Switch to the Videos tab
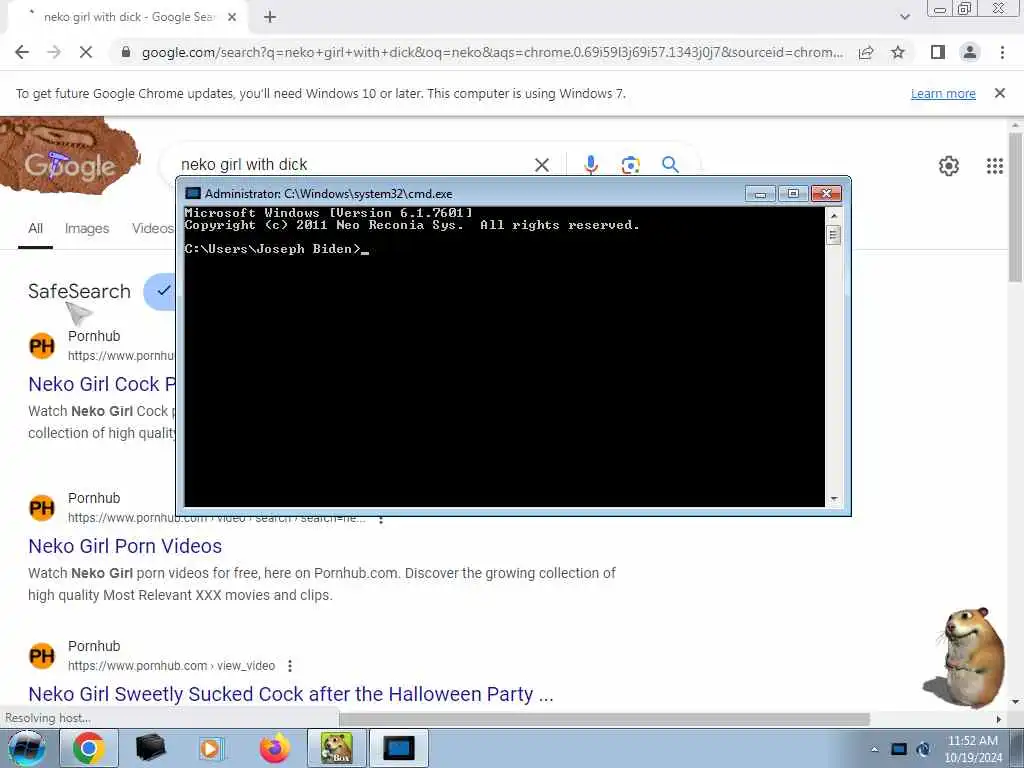This screenshot has height=768, width=1024. 153,229
